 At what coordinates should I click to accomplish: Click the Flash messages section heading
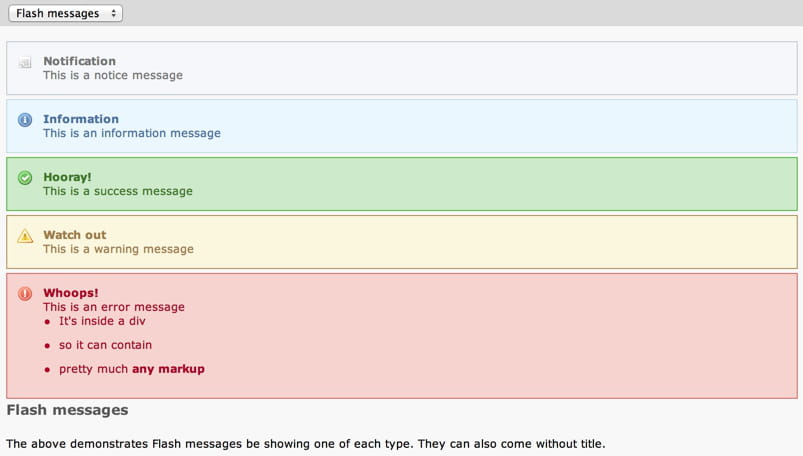[x=67, y=410]
